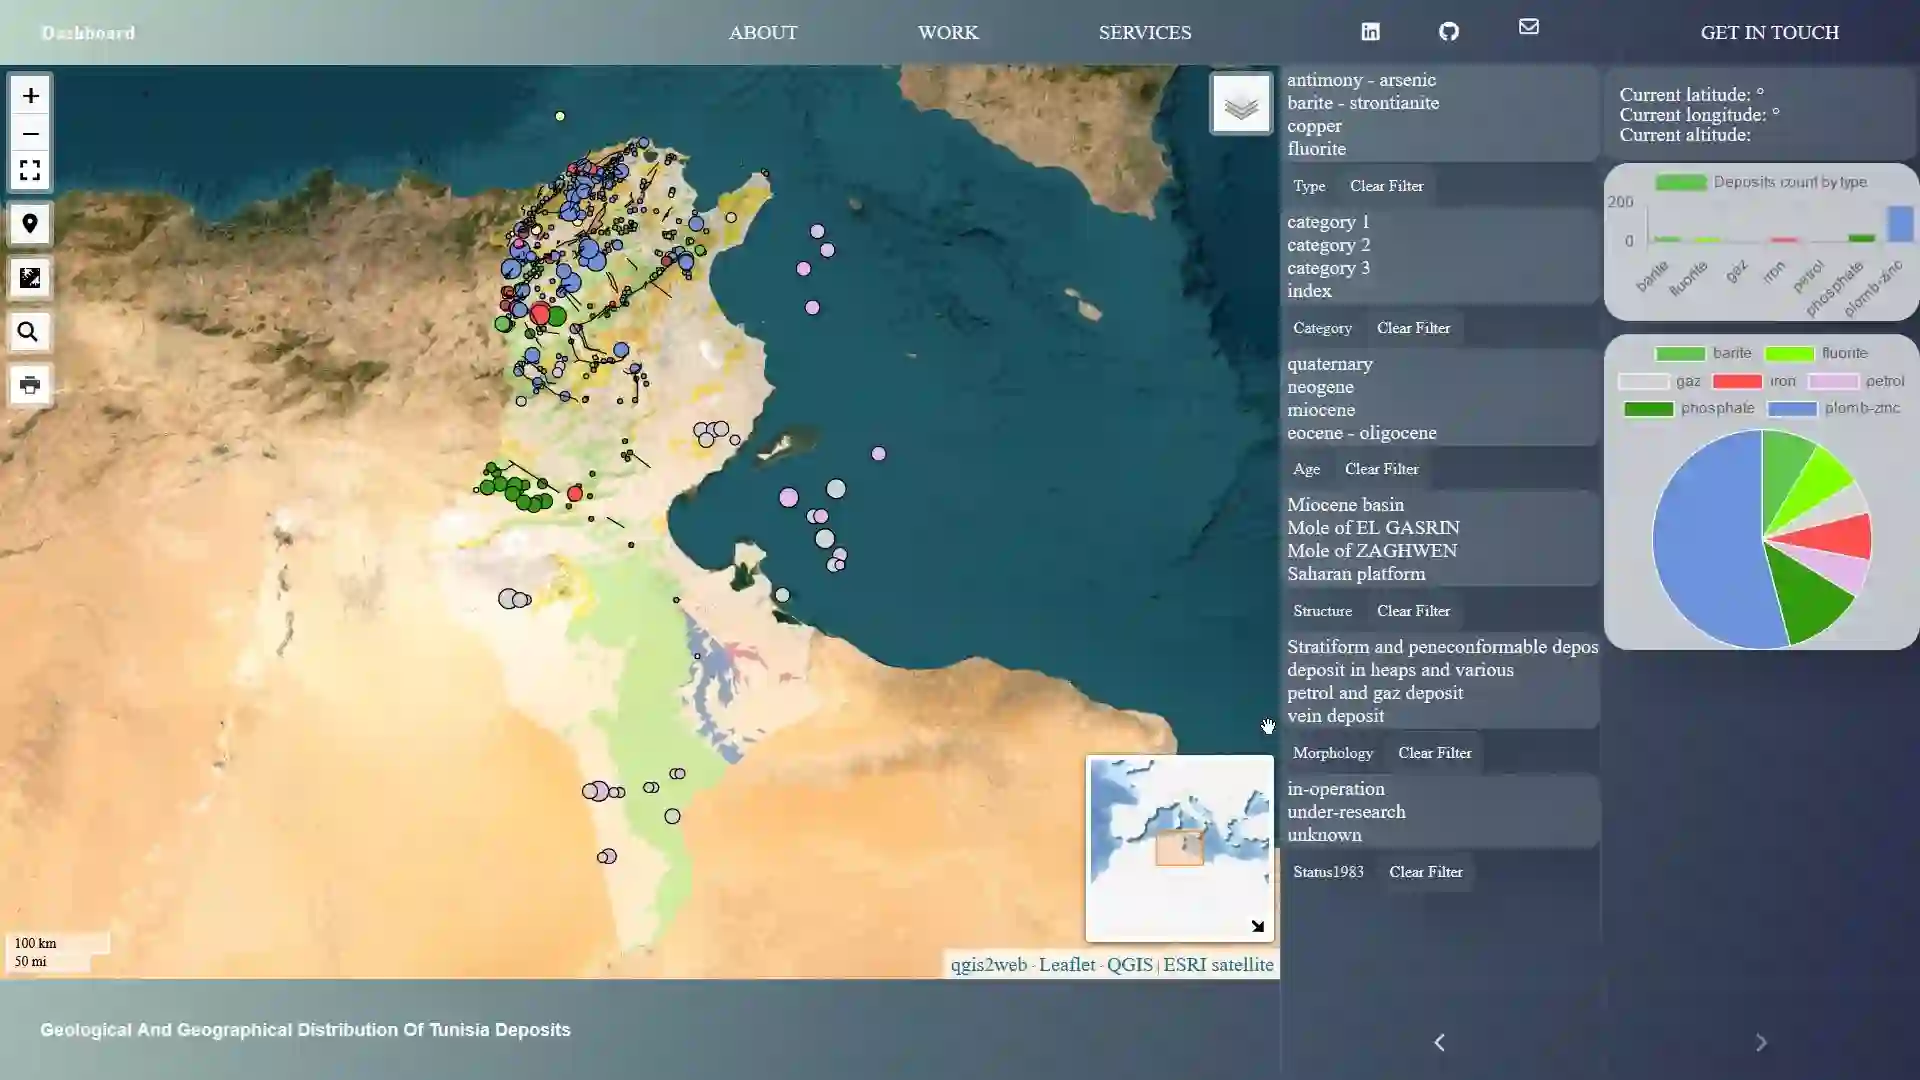Open the ABOUT menu item
1920x1080 pixels.
(763, 33)
